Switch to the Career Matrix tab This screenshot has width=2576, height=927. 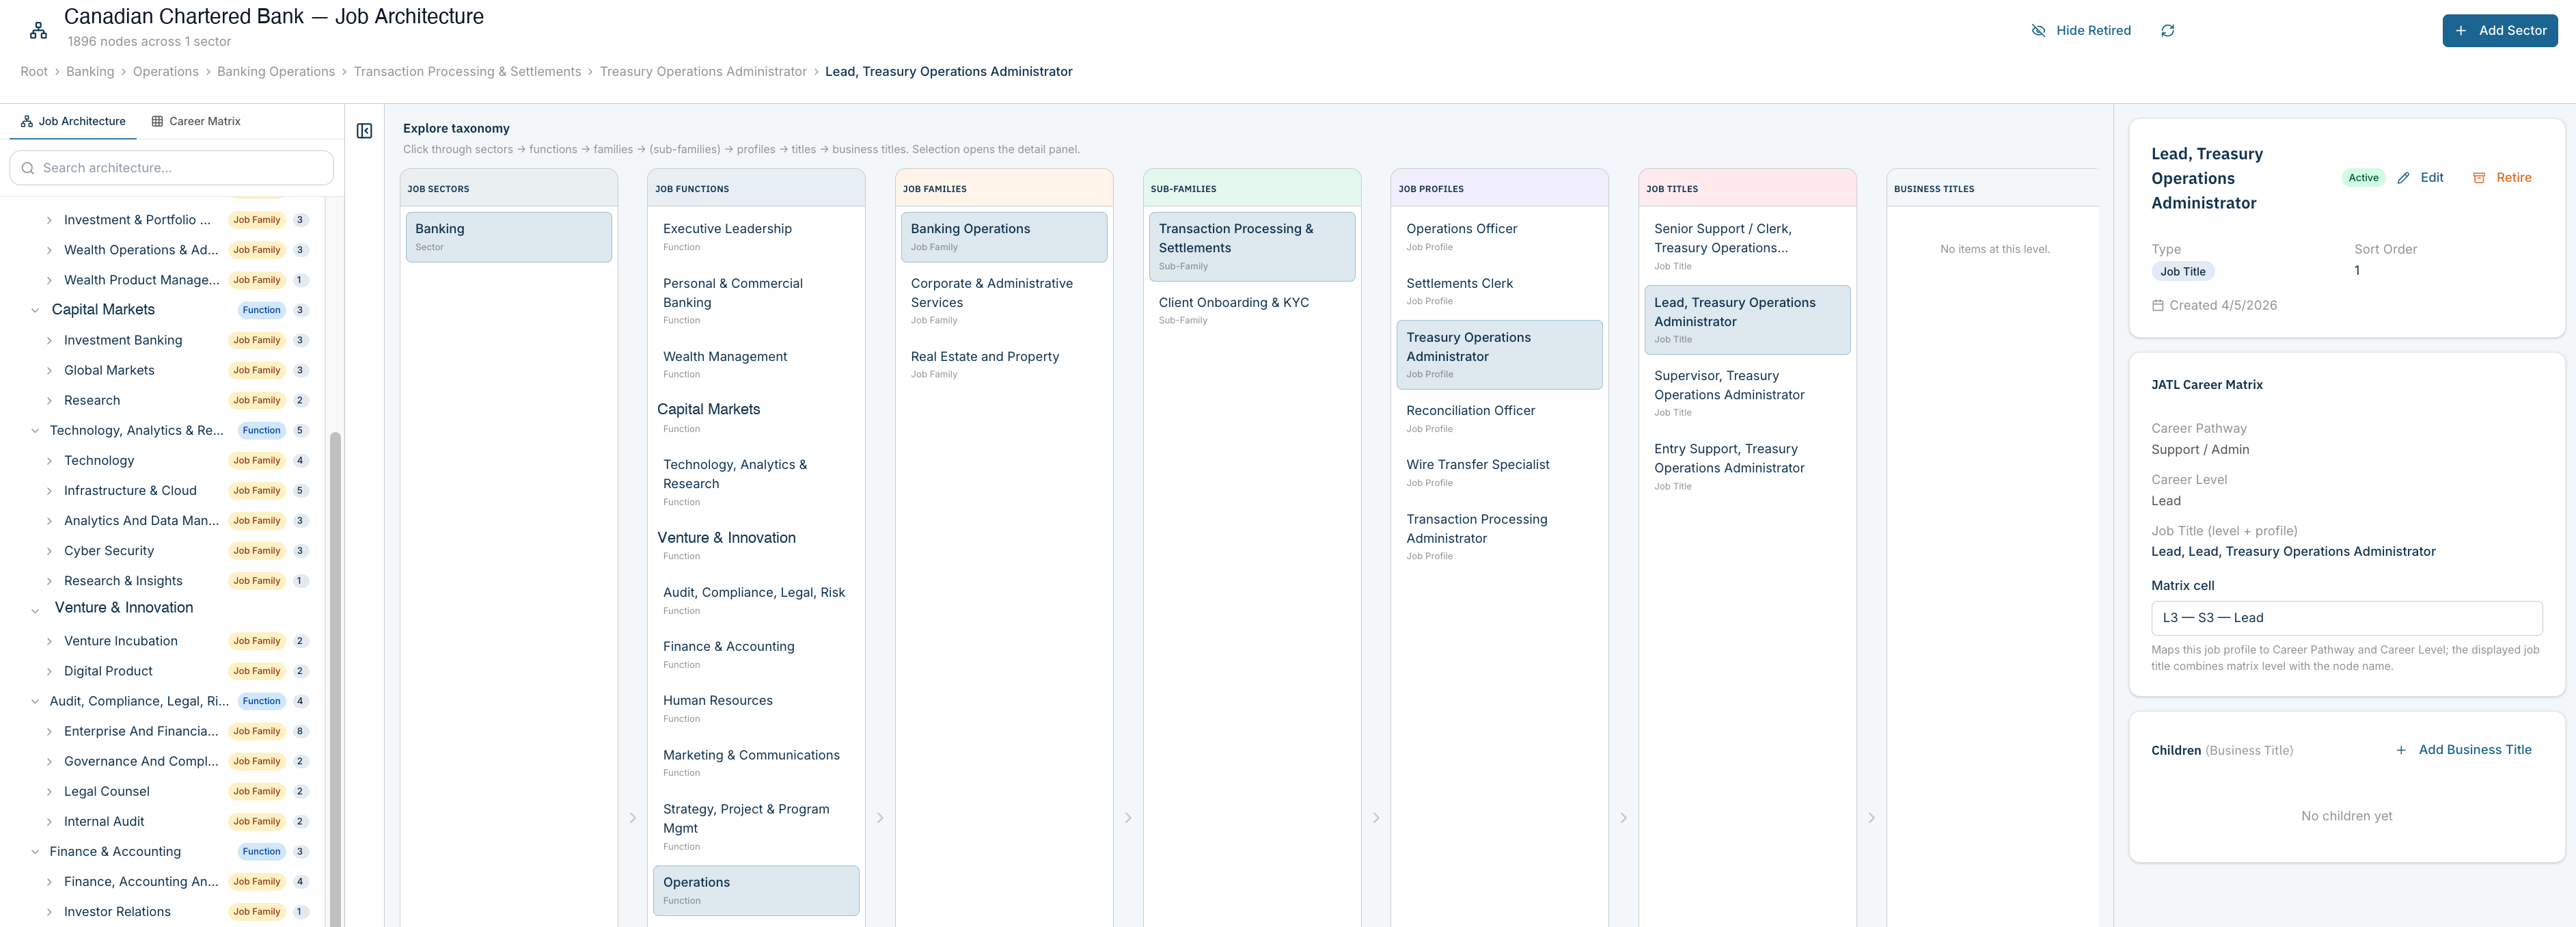click(x=196, y=121)
